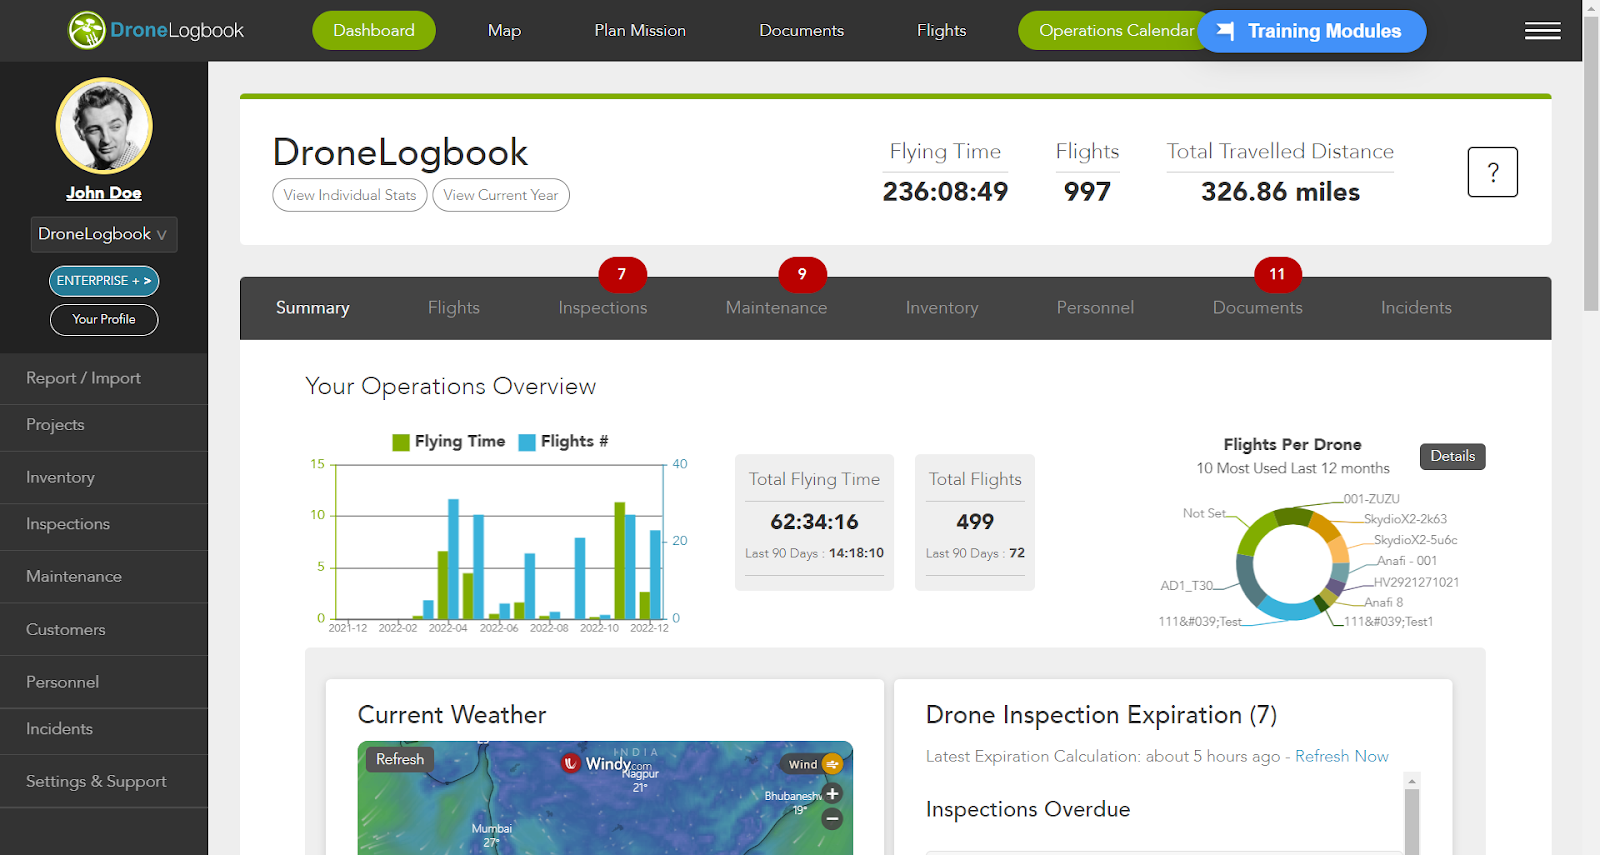Open Inventory sidebar item
This screenshot has width=1600, height=855.
[104, 477]
